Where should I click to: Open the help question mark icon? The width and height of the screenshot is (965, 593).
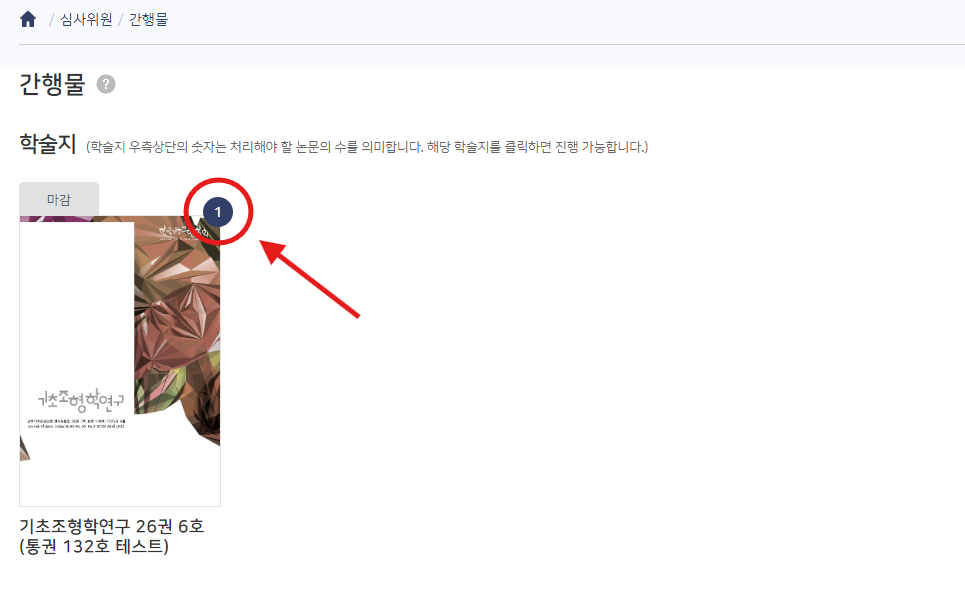[106, 84]
